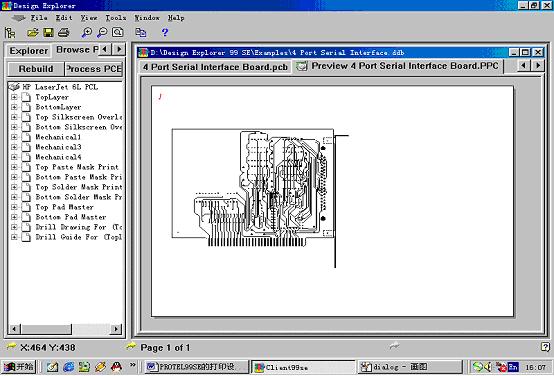Image resolution: width=554 pixels, height=376 pixels.
Task: Expand the Mechanical1 tree node
Action: click(14, 137)
